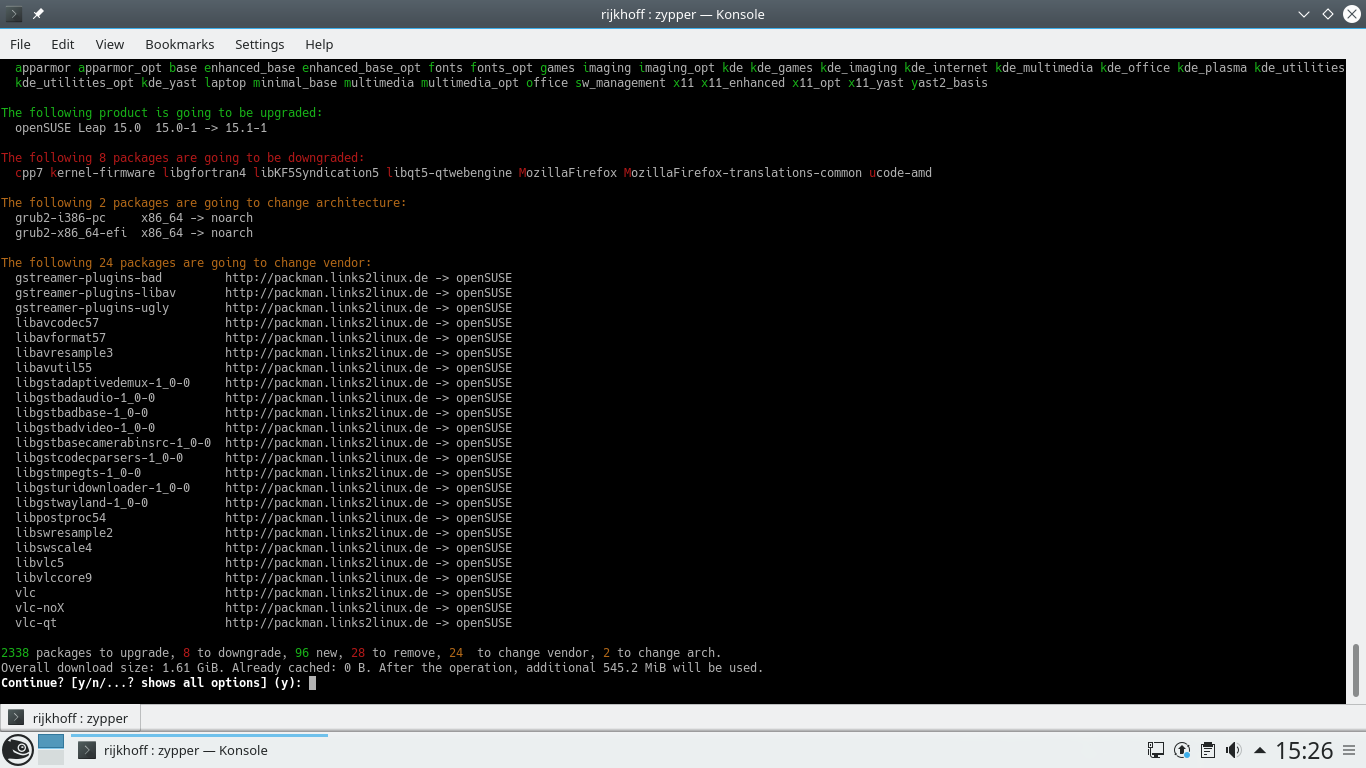Open the panel settings hamburger icon
Screen dimensions: 1366x768
[1350, 750]
